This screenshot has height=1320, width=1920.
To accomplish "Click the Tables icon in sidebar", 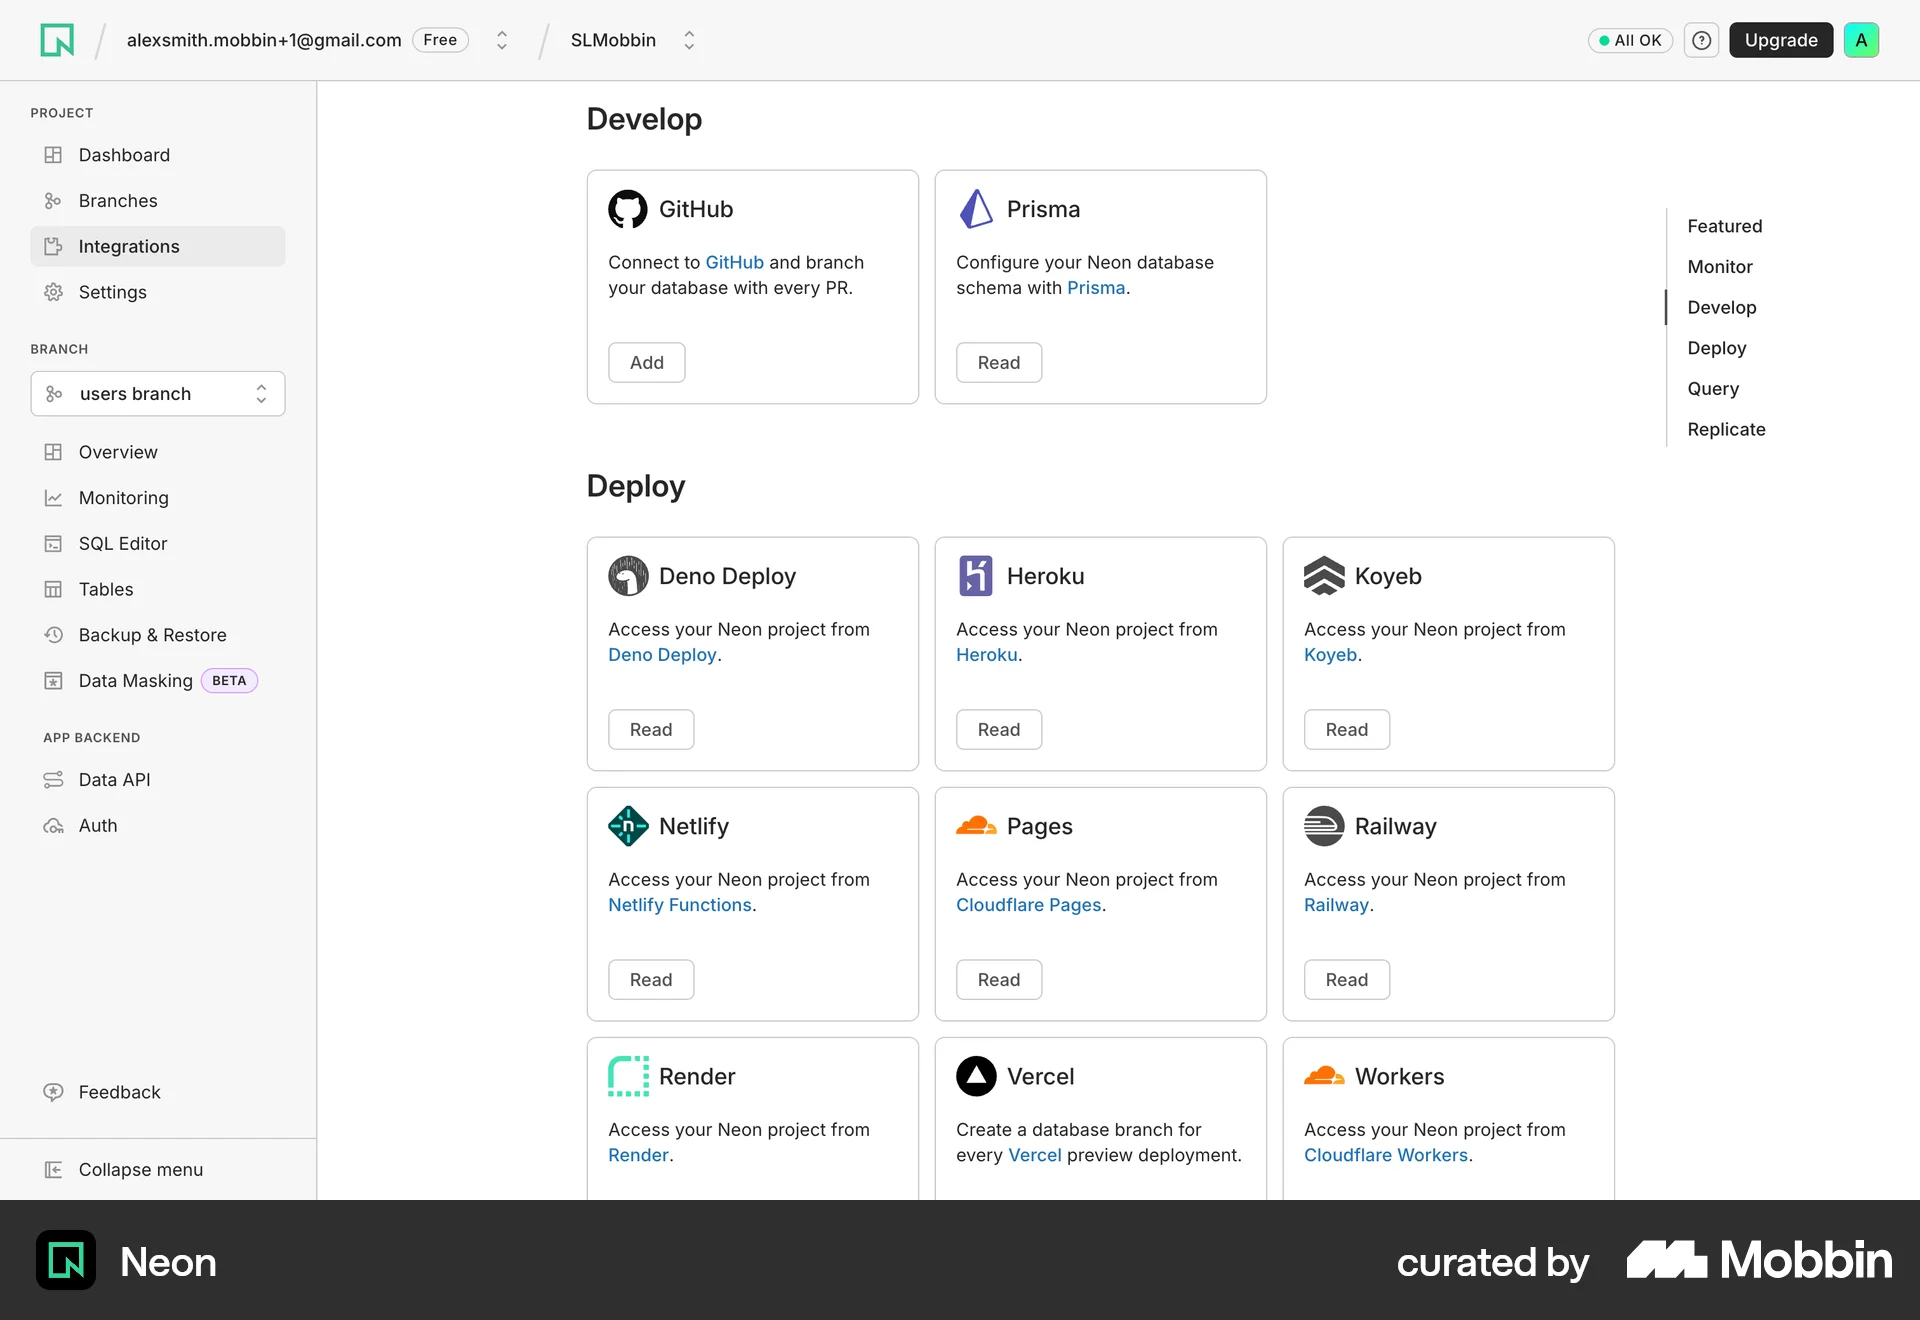I will coord(53,589).
